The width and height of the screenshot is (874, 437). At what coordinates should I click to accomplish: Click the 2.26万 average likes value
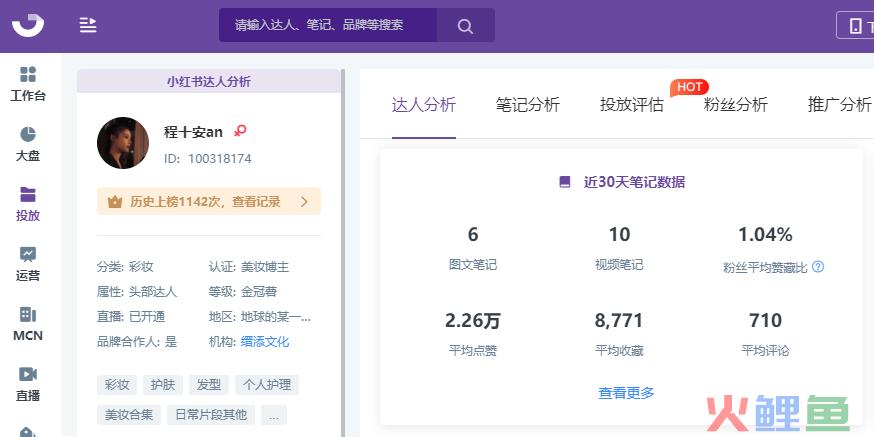473,321
